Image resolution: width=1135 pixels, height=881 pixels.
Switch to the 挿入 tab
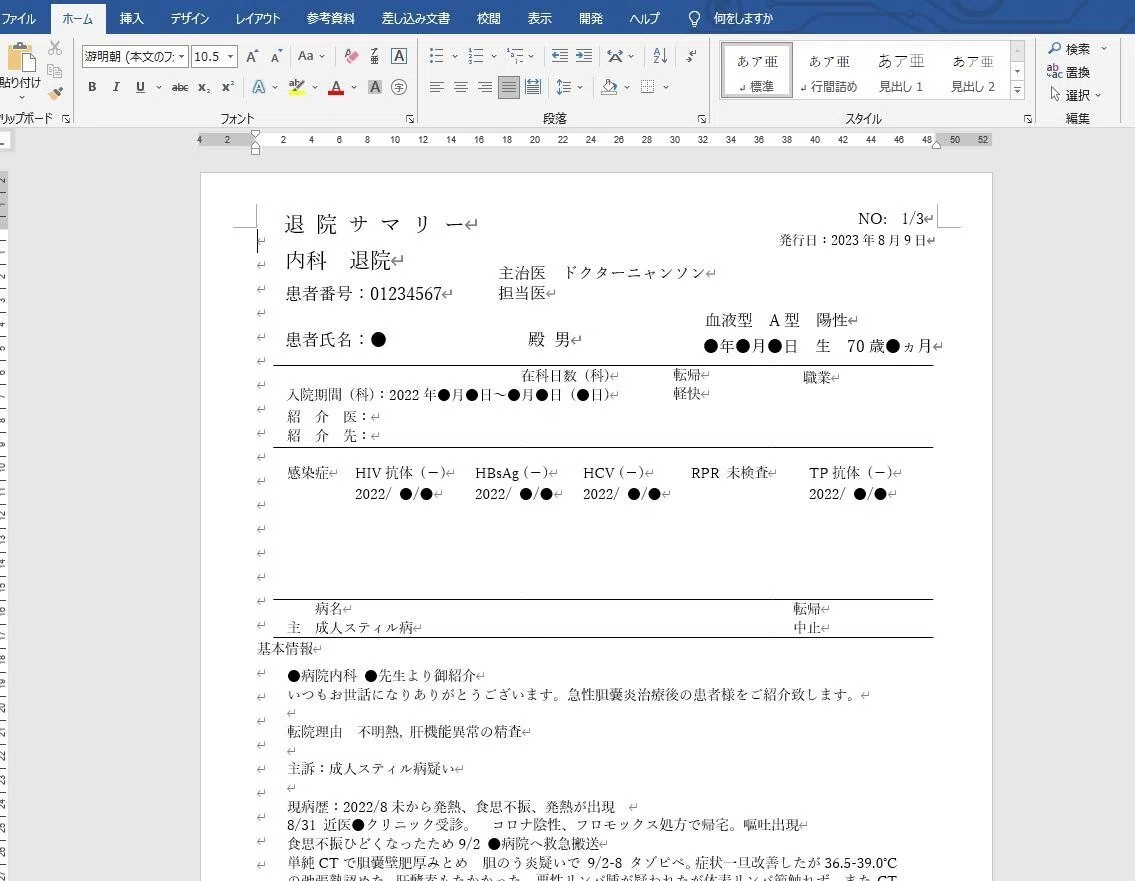pos(131,19)
